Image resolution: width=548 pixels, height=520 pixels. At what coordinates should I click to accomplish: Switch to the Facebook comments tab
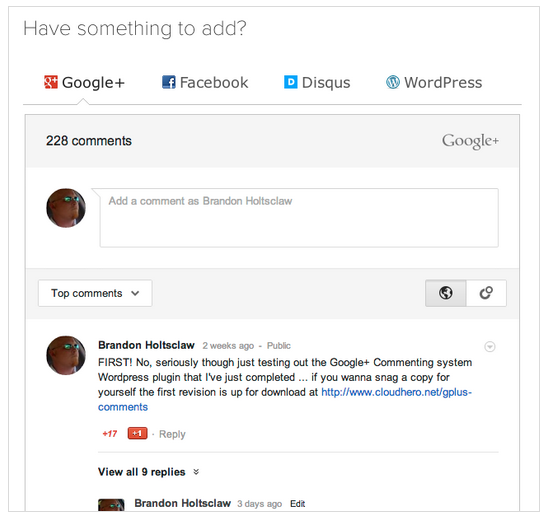205,82
